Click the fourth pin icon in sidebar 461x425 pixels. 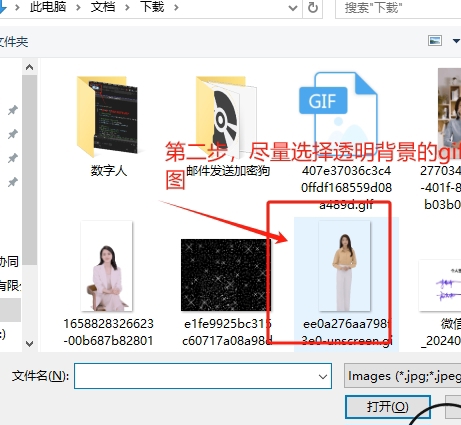[13, 182]
